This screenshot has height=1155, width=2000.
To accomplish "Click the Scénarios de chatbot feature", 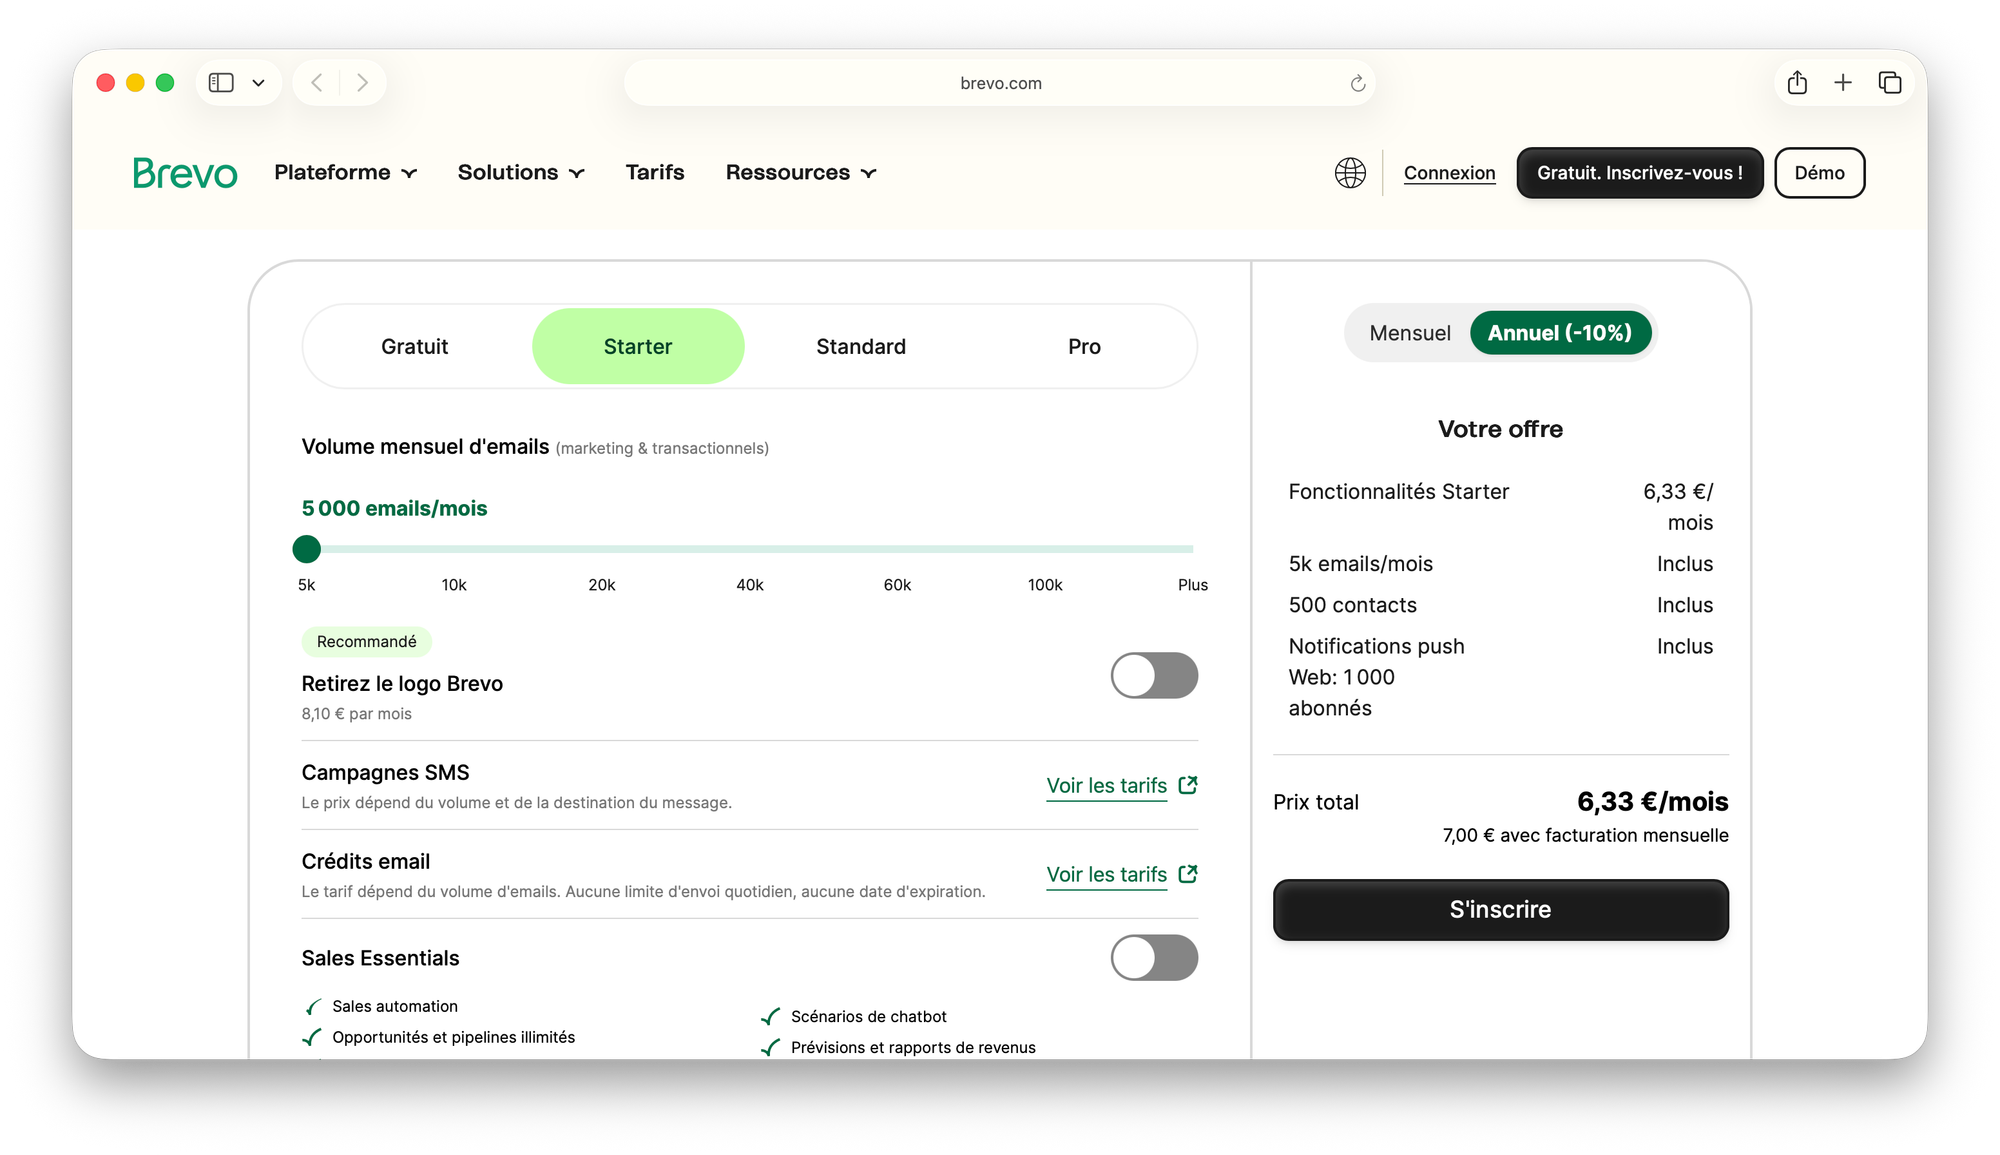I will (868, 1016).
